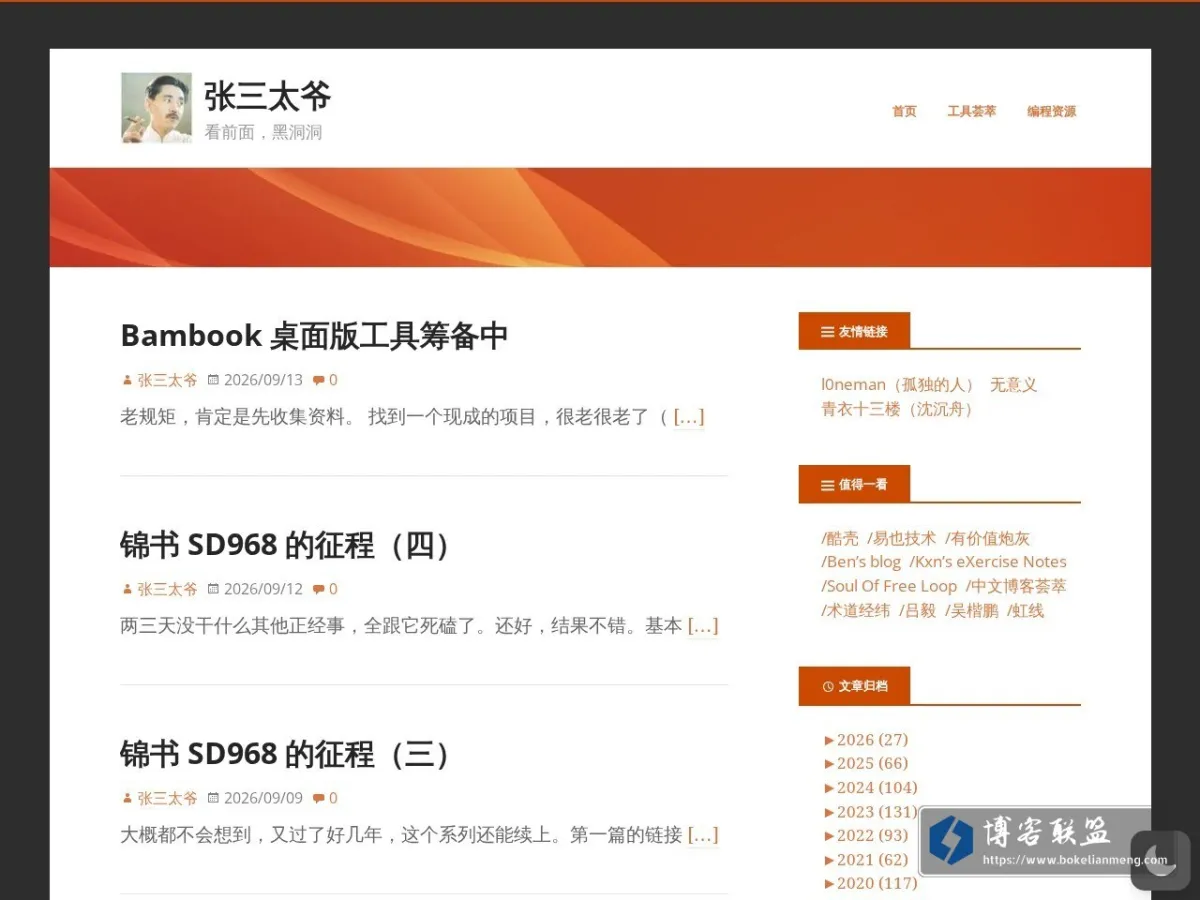Open the 编程资源 menu item

pos(1051,111)
